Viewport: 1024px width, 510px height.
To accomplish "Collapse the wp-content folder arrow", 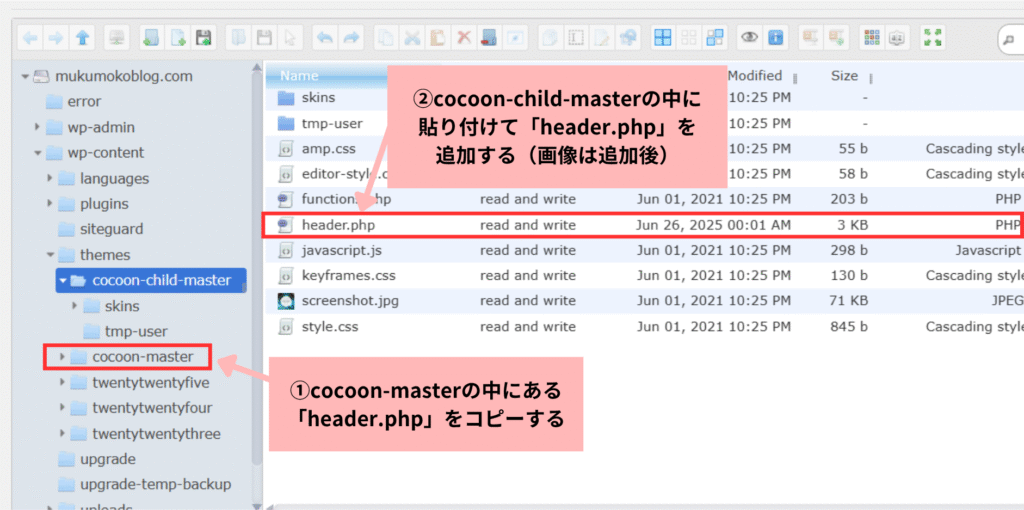I will click(x=37, y=153).
